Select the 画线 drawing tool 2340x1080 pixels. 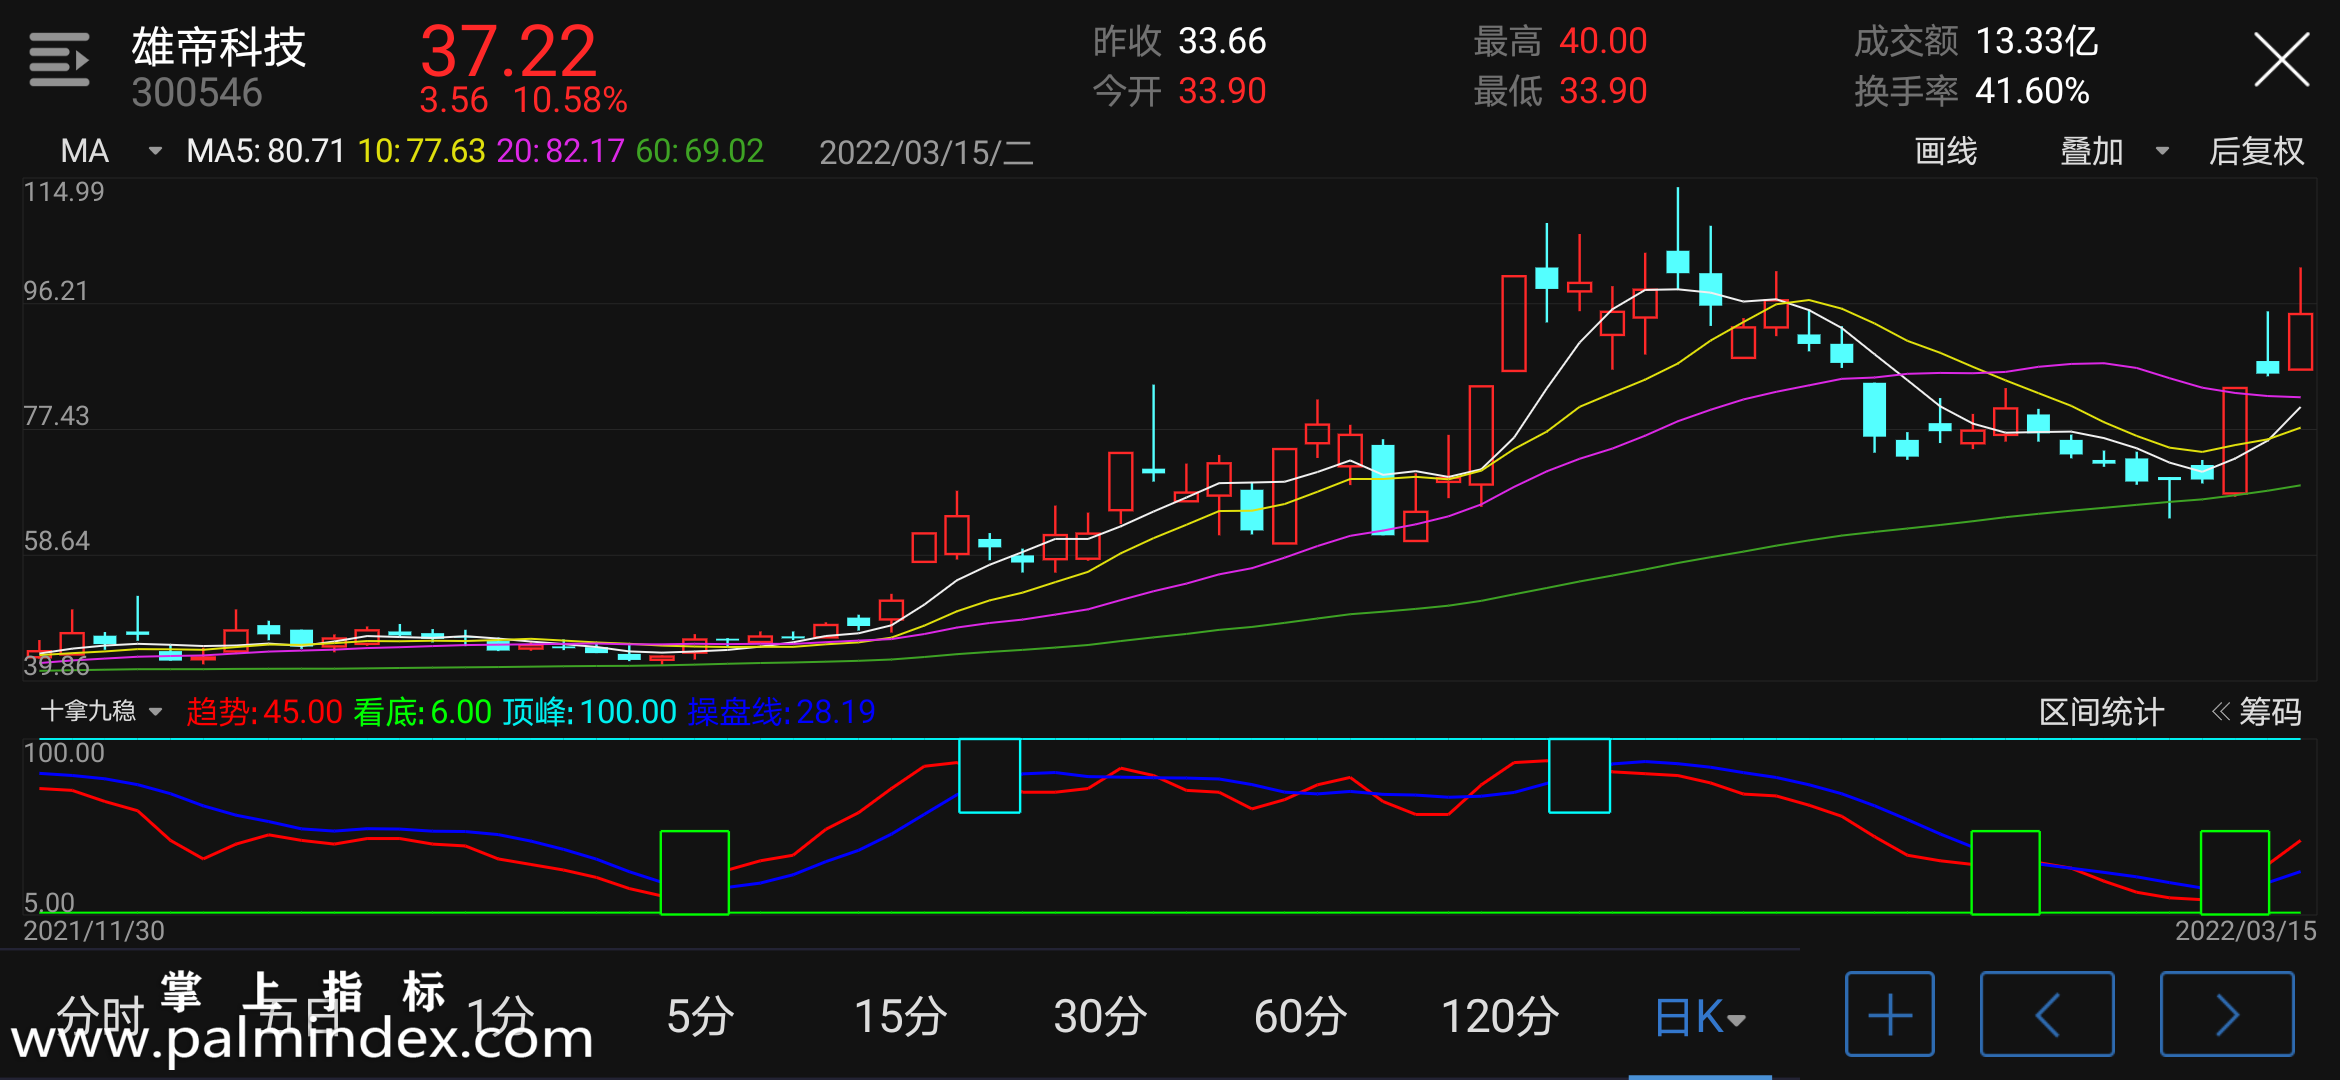coord(1945,151)
